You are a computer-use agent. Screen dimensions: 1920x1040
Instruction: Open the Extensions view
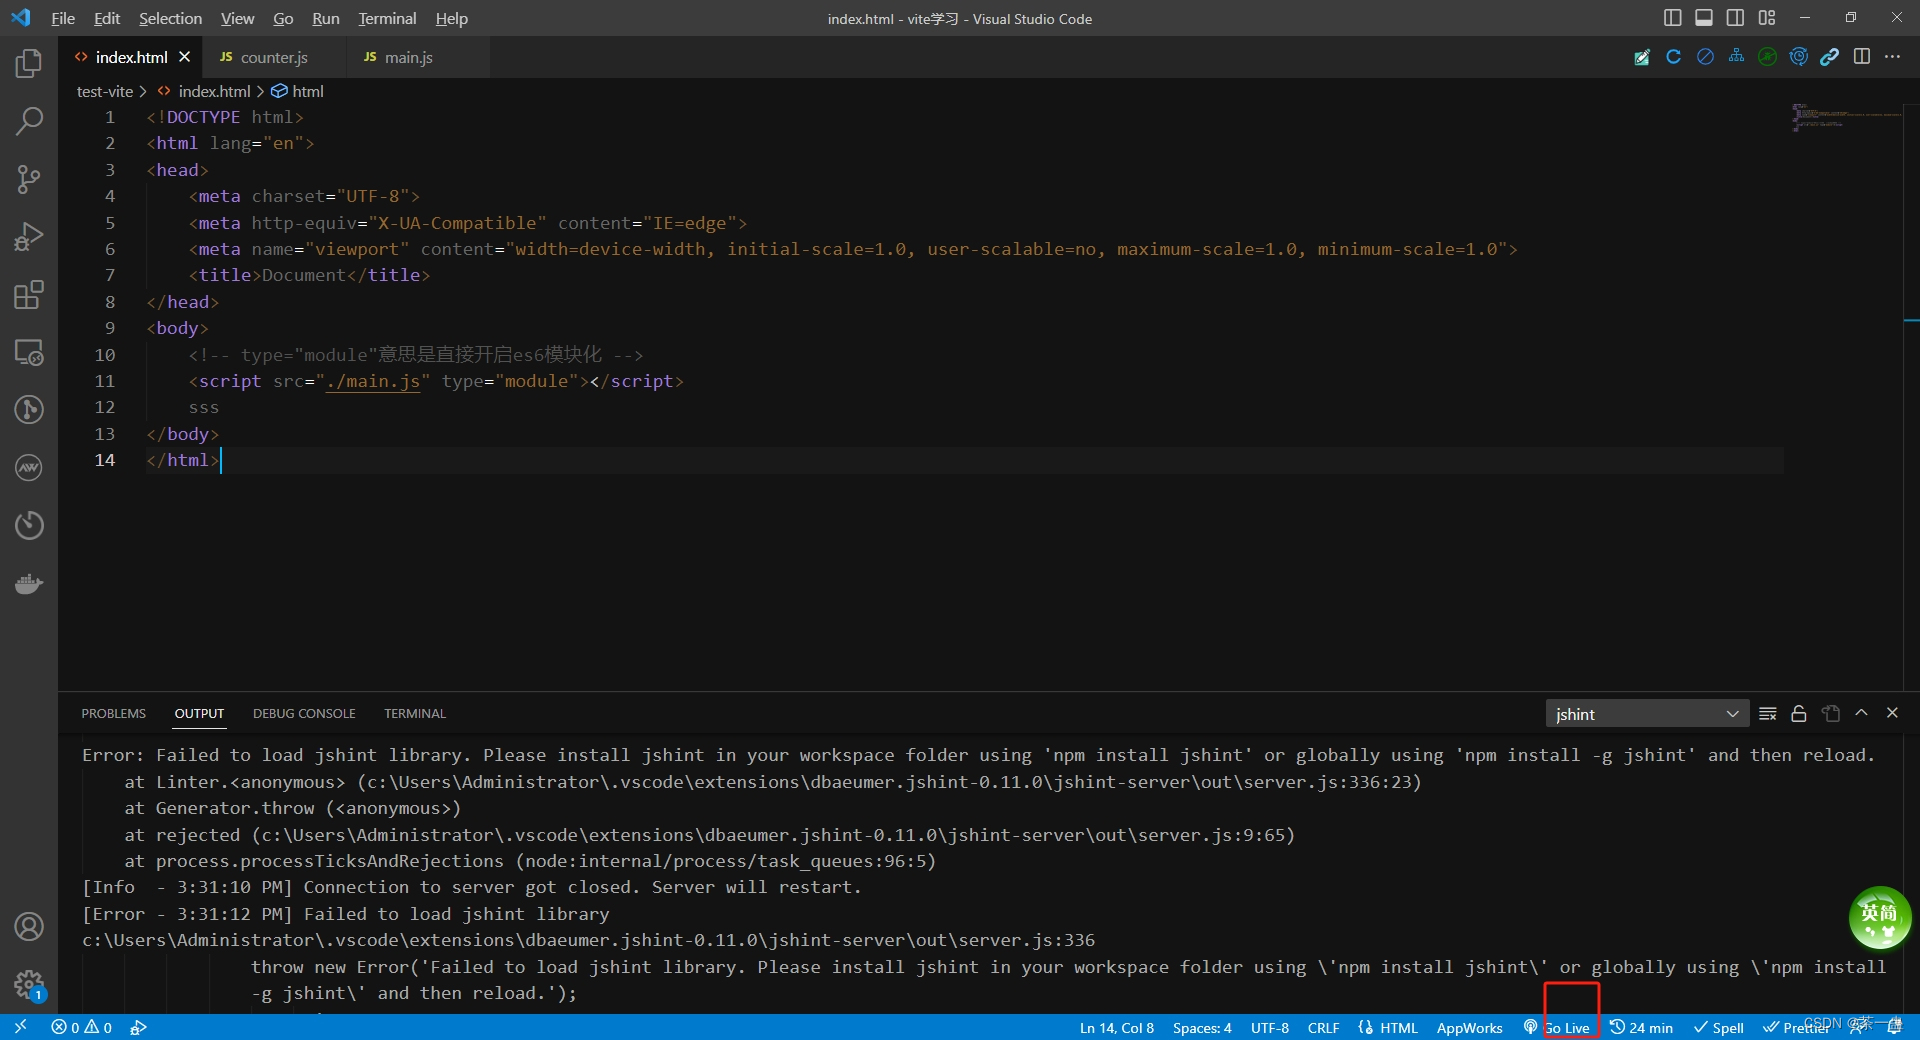[29, 295]
